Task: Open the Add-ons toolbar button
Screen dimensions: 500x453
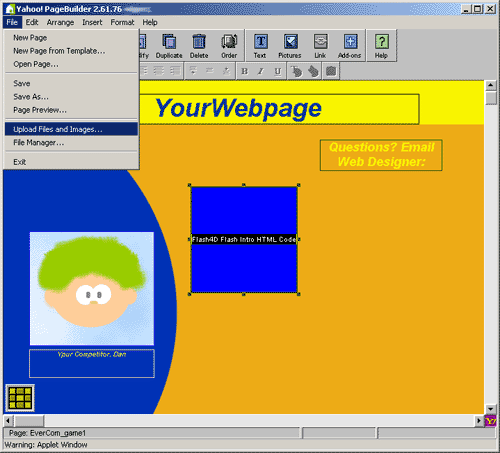Action: 350,46
